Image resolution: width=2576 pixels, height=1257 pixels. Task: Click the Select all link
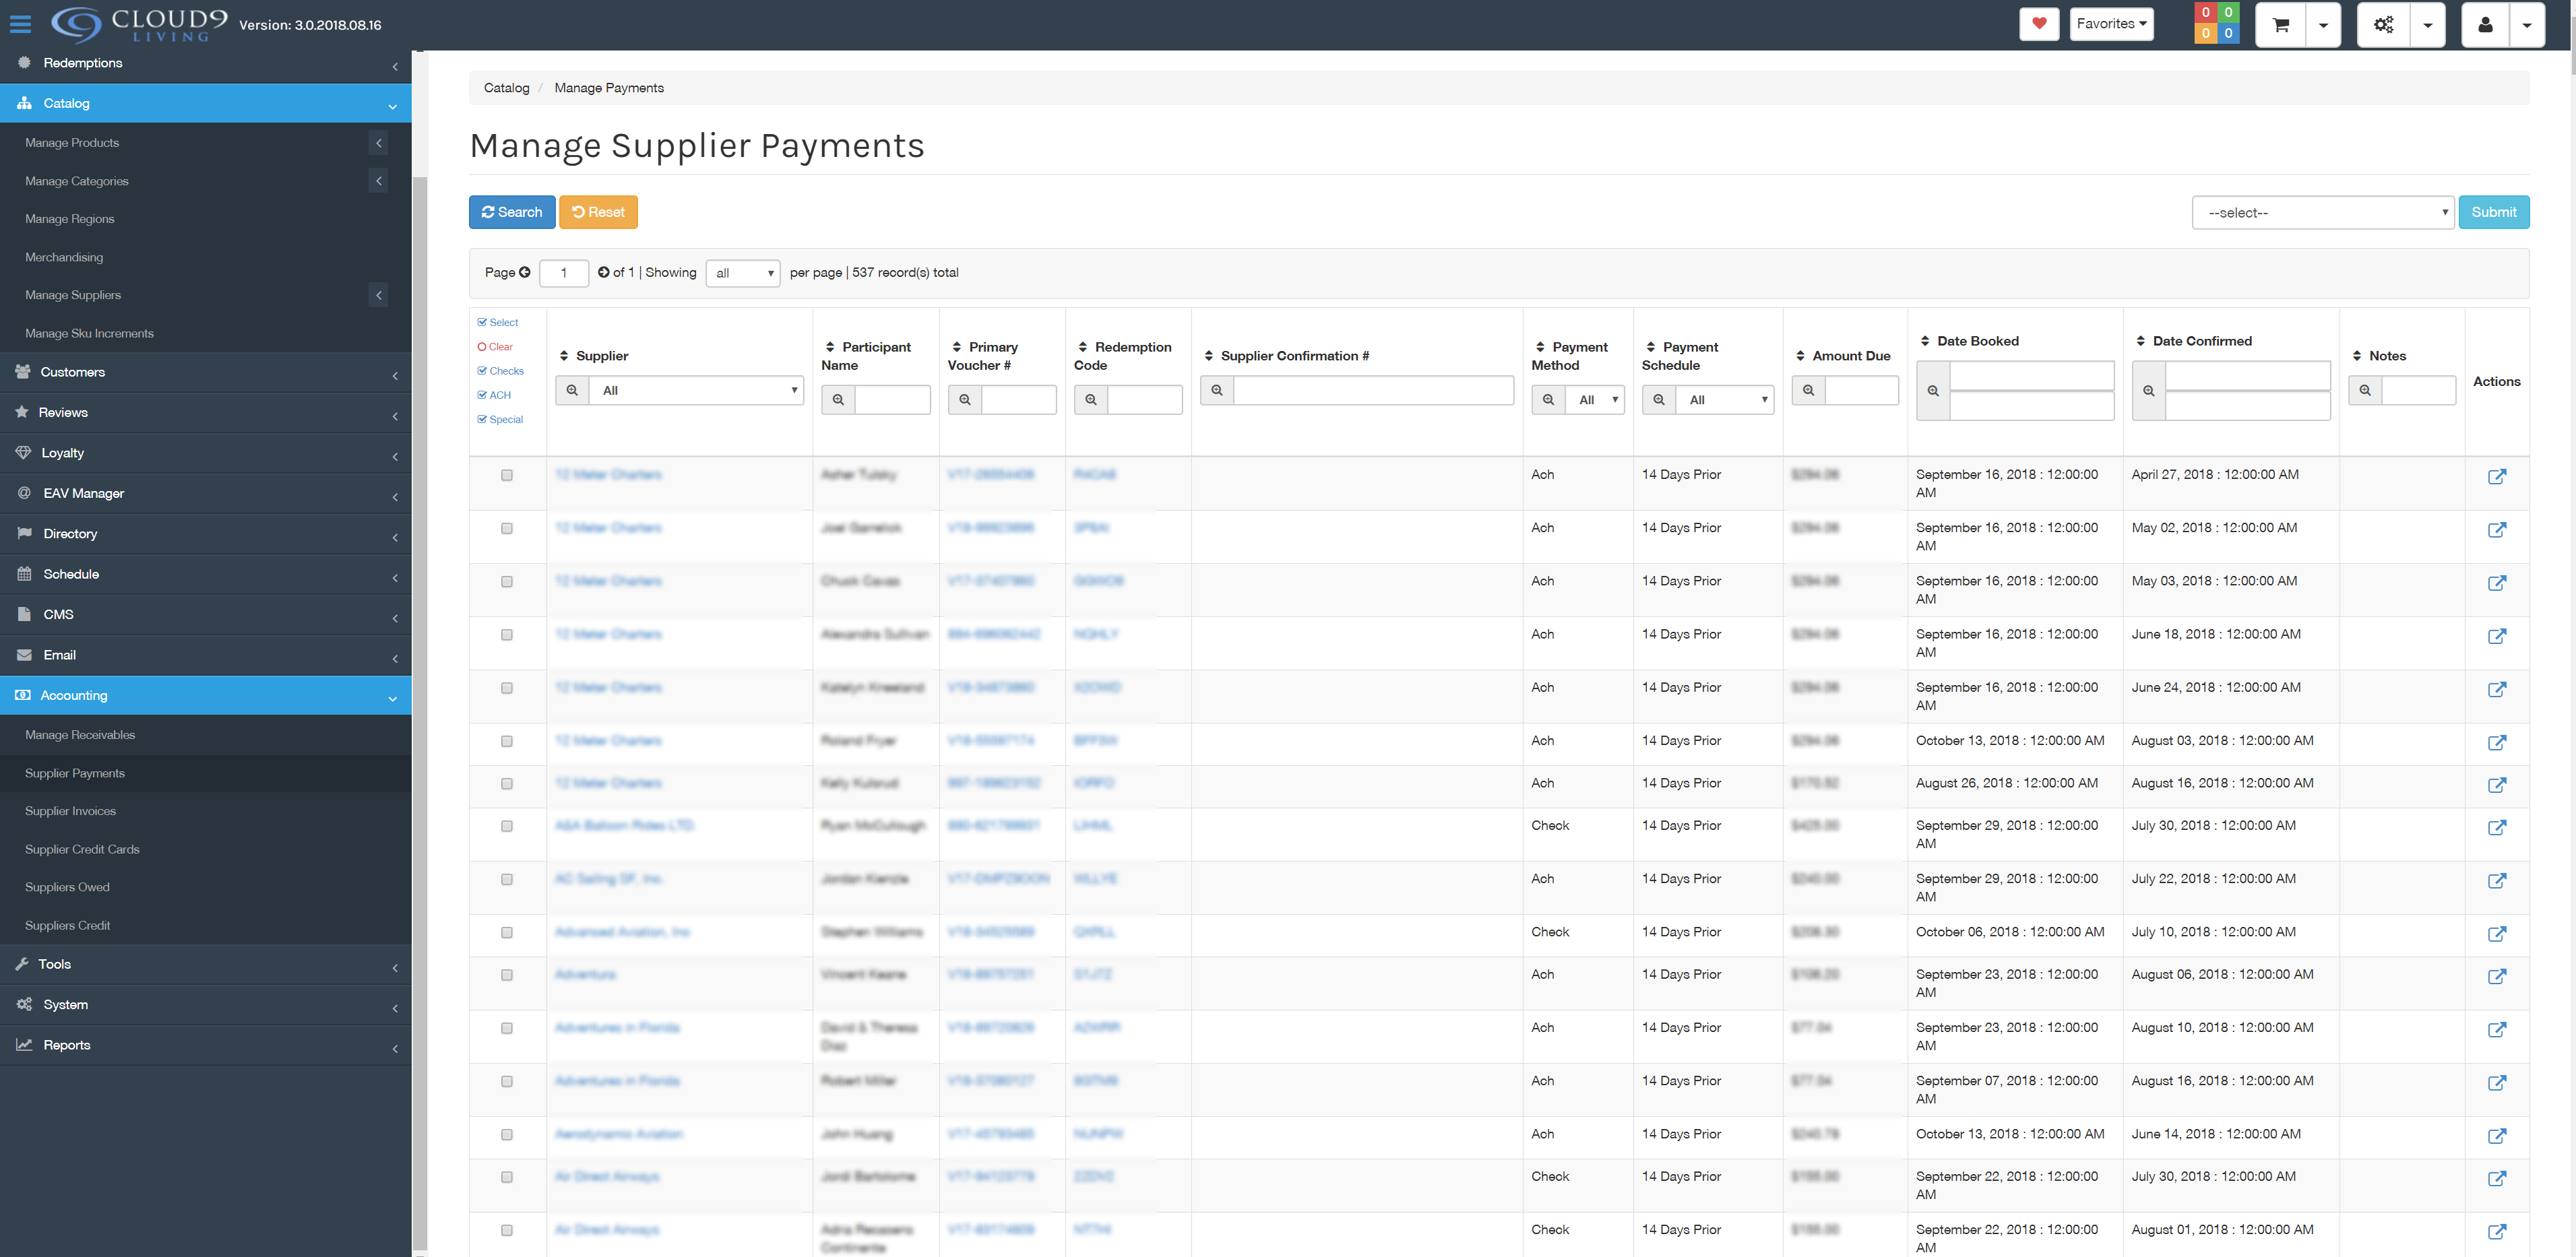[x=498, y=322]
